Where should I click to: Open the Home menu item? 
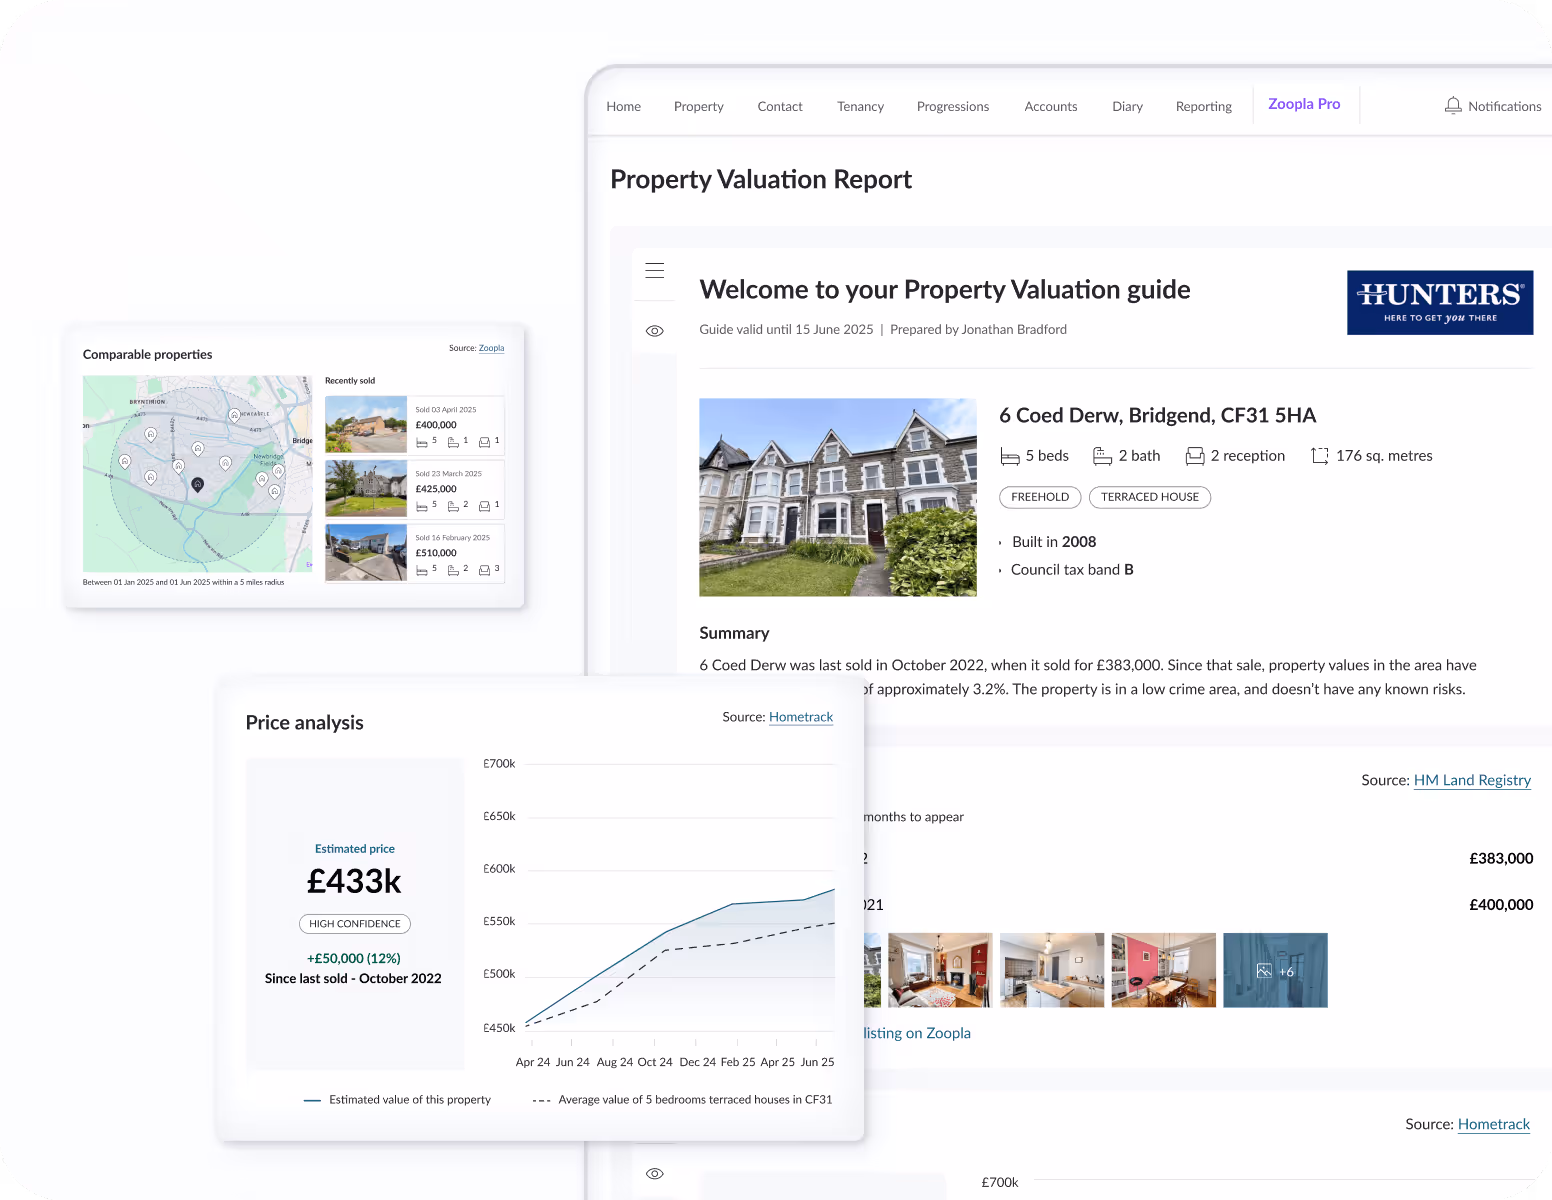coord(623,106)
